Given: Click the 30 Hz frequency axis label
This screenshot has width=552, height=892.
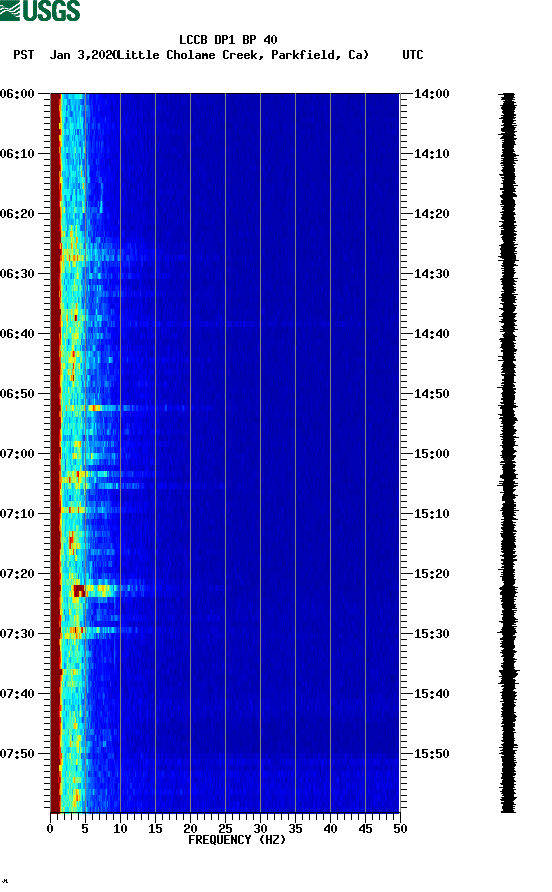Looking at the screenshot, I should coord(260,829).
